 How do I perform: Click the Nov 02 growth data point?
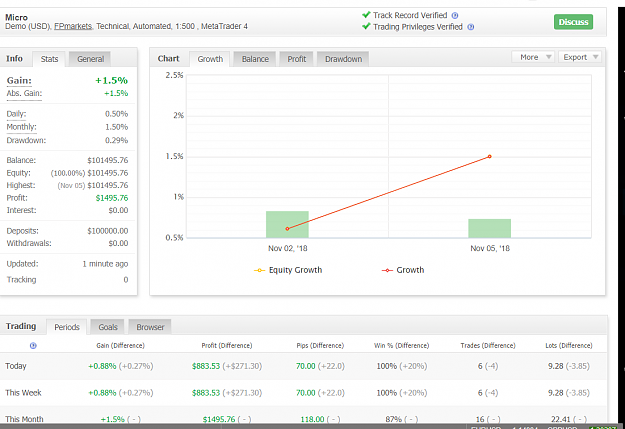pos(287,229)
